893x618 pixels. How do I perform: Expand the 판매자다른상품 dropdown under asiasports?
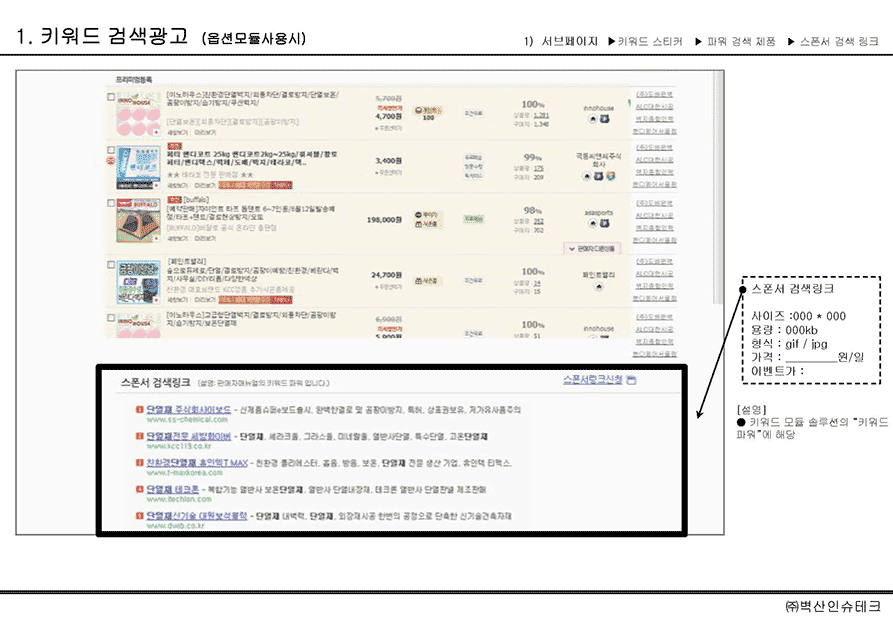coord(592,247)
